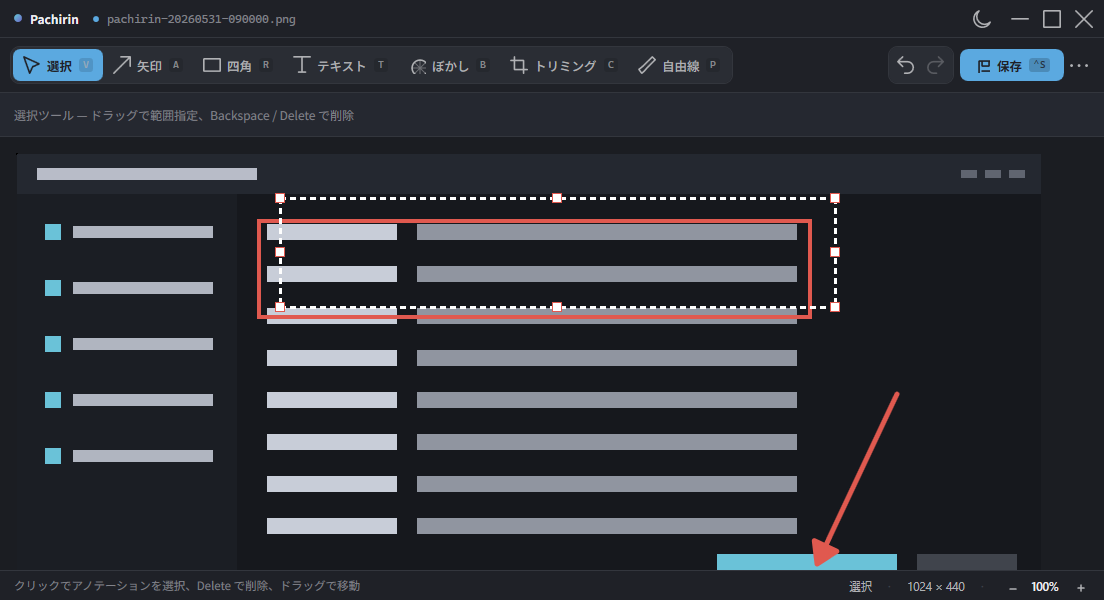This screenshot has height=600, width=1104.
Task: Grab the top-middle selection handle
Action: (x=557, y=198)
